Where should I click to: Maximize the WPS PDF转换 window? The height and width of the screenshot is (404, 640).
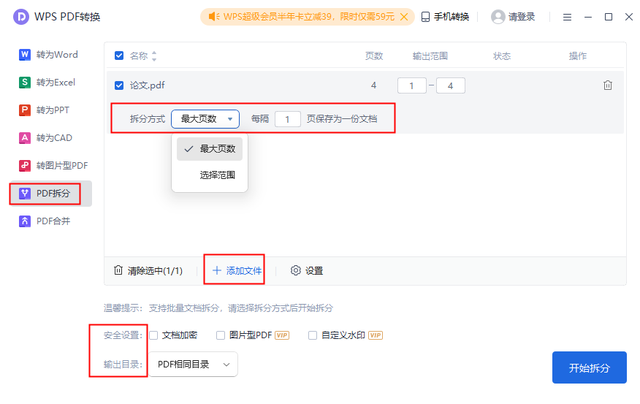coord(608,17)
